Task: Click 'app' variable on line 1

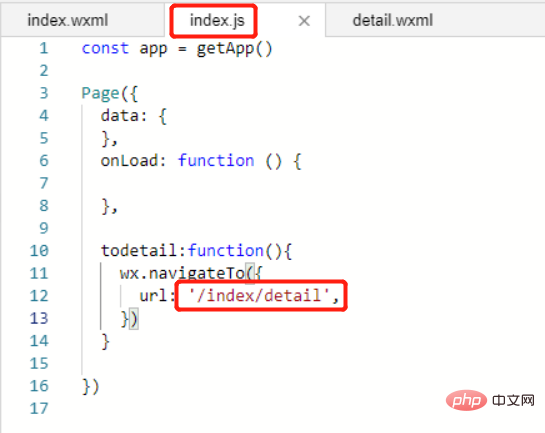Action: click(153, 49)
